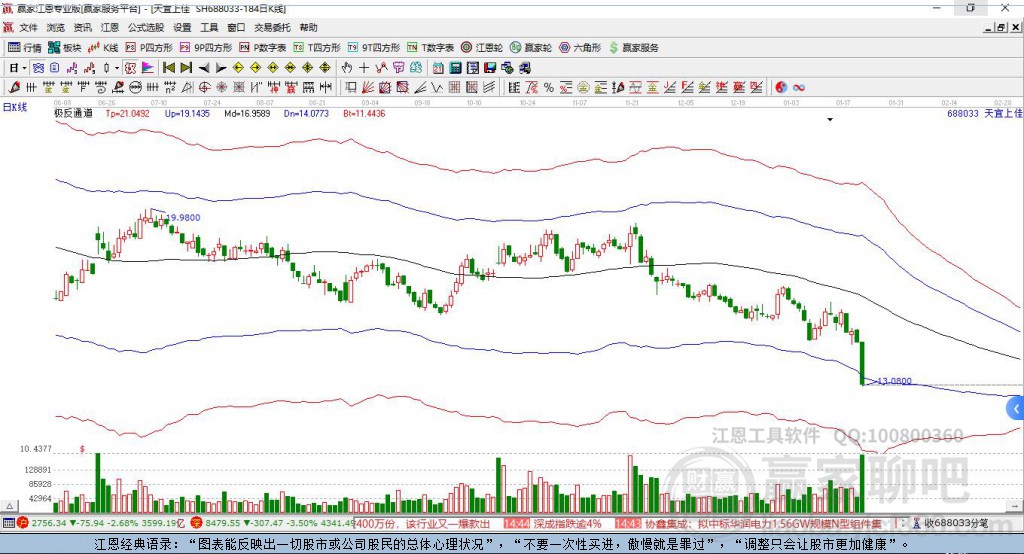Expand indicator list triangle above chart
The image size is (1024, 554).
point(830,120)
